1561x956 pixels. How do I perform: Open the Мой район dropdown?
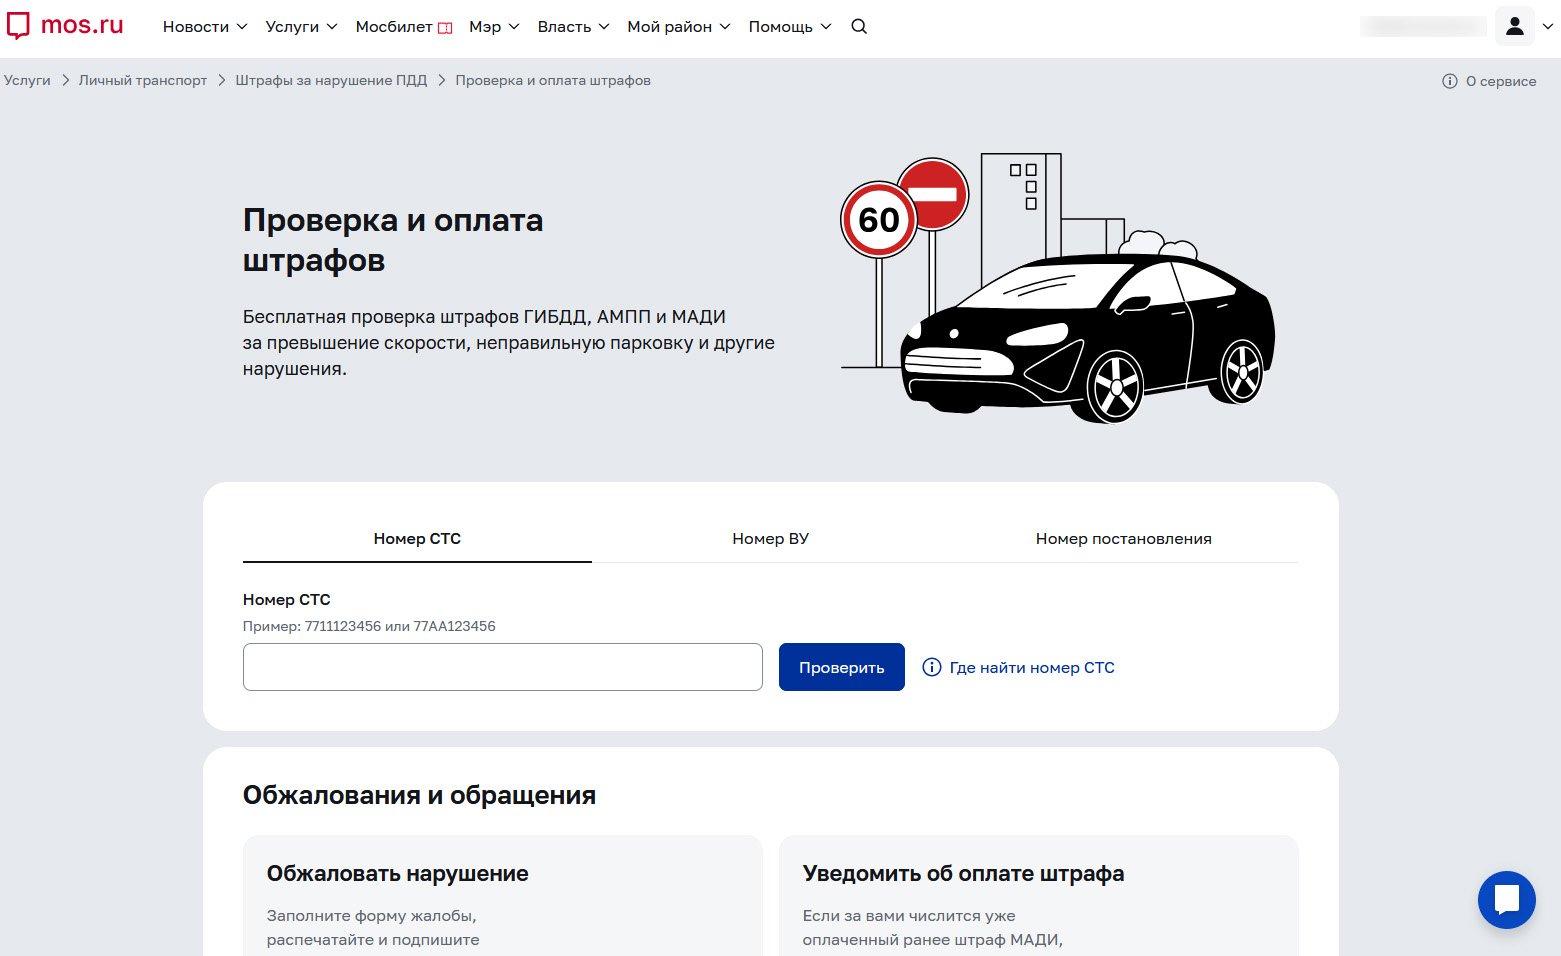point(678,27)
